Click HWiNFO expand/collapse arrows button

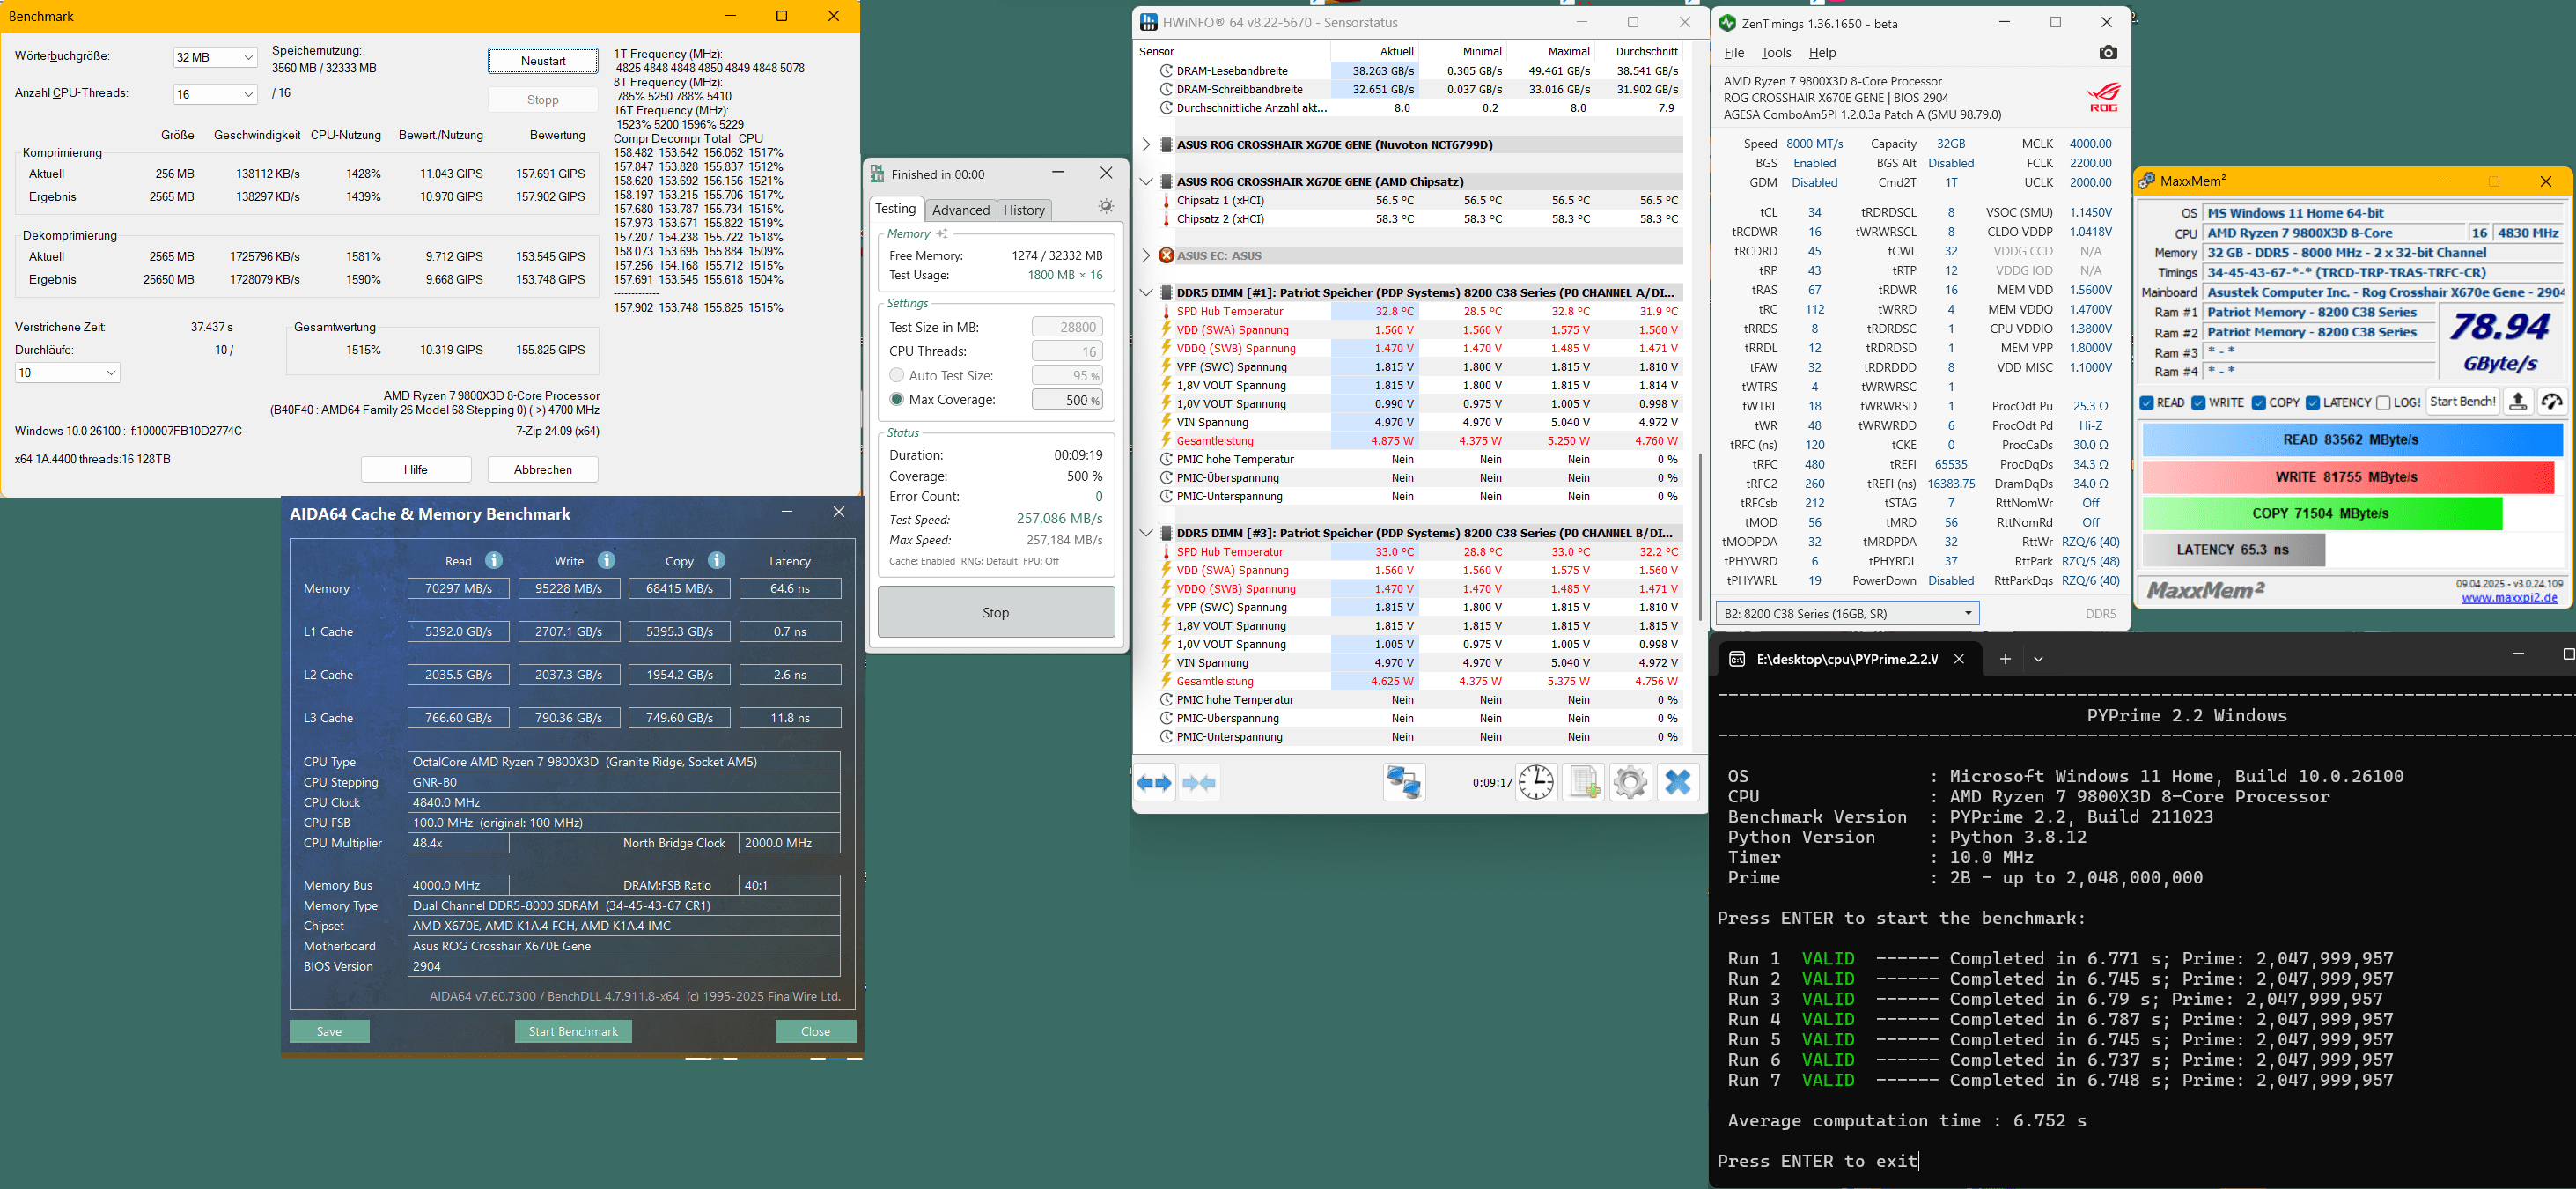coord(1154,783)
